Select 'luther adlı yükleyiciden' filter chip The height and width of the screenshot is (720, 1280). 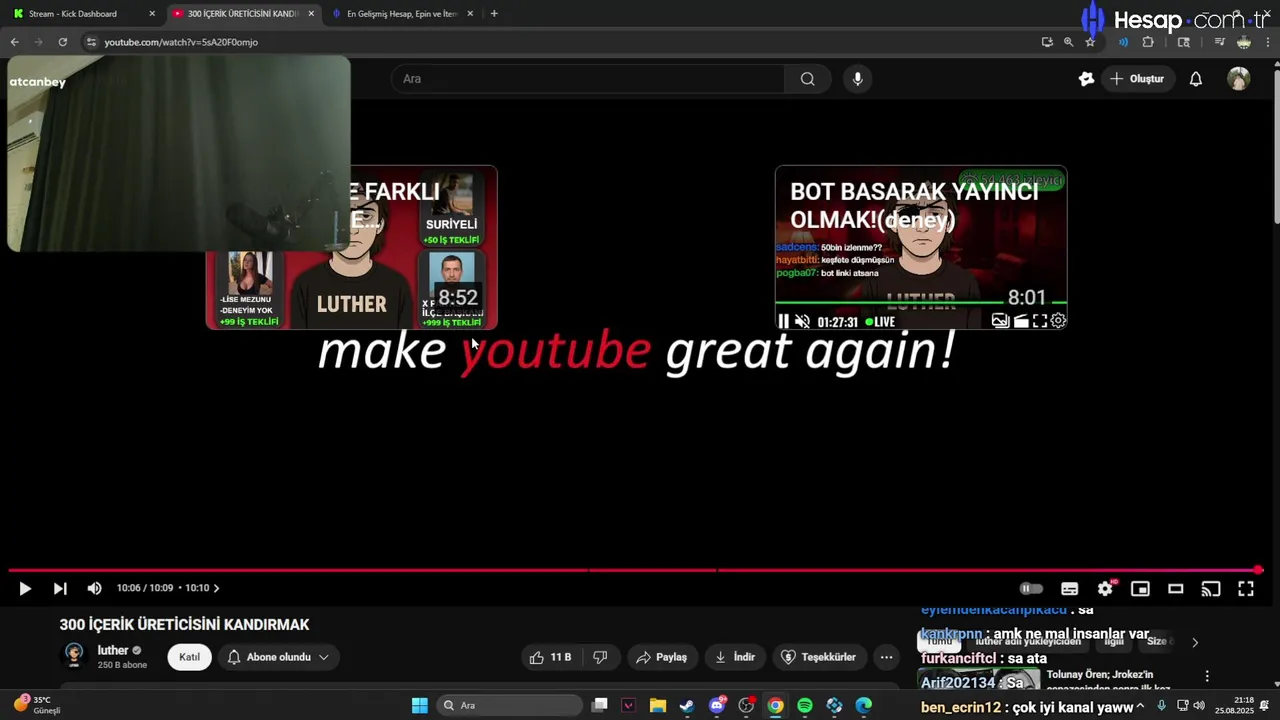click(x=1028, y=641)
